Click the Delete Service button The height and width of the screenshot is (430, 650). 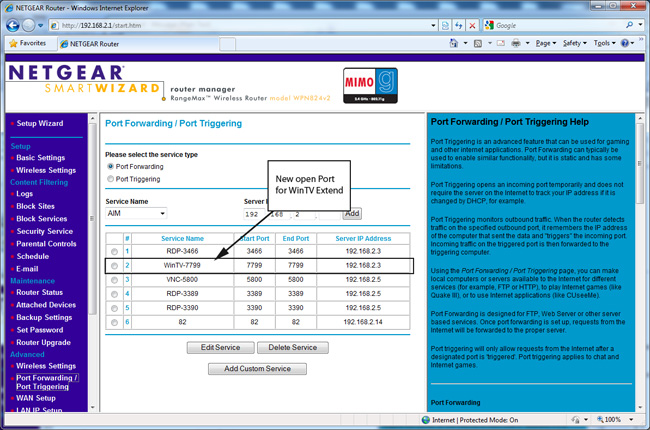pos(293,347)
